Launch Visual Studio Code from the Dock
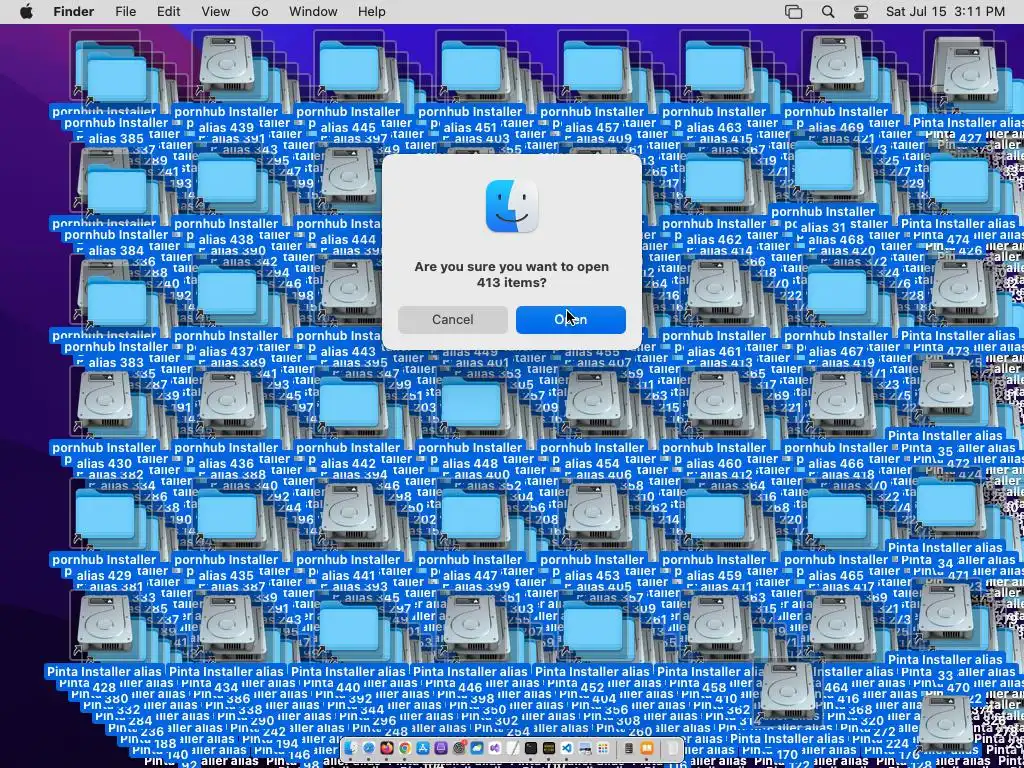1024x768 pixels. (567, 748)
